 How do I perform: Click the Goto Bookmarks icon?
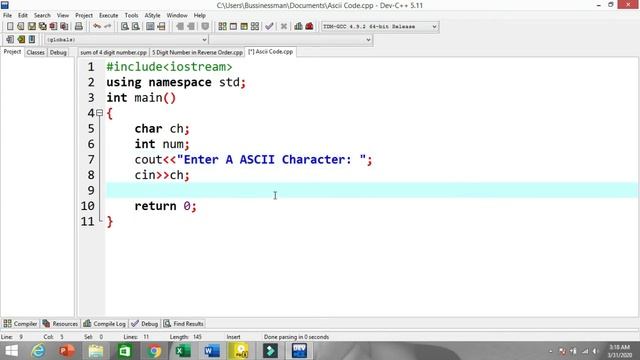(x=32, y=40)
